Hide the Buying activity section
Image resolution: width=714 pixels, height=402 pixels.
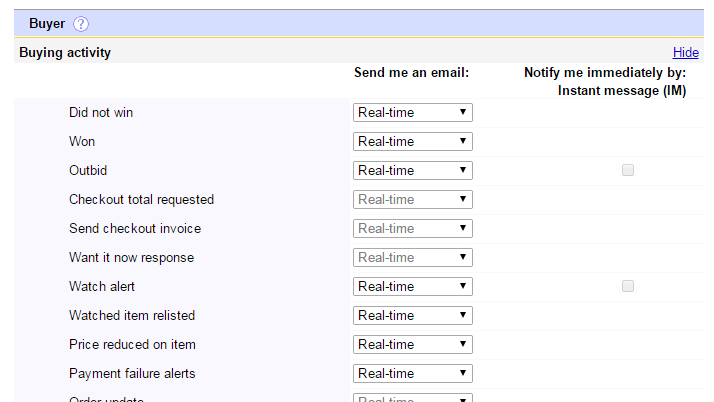pos(685,52)
